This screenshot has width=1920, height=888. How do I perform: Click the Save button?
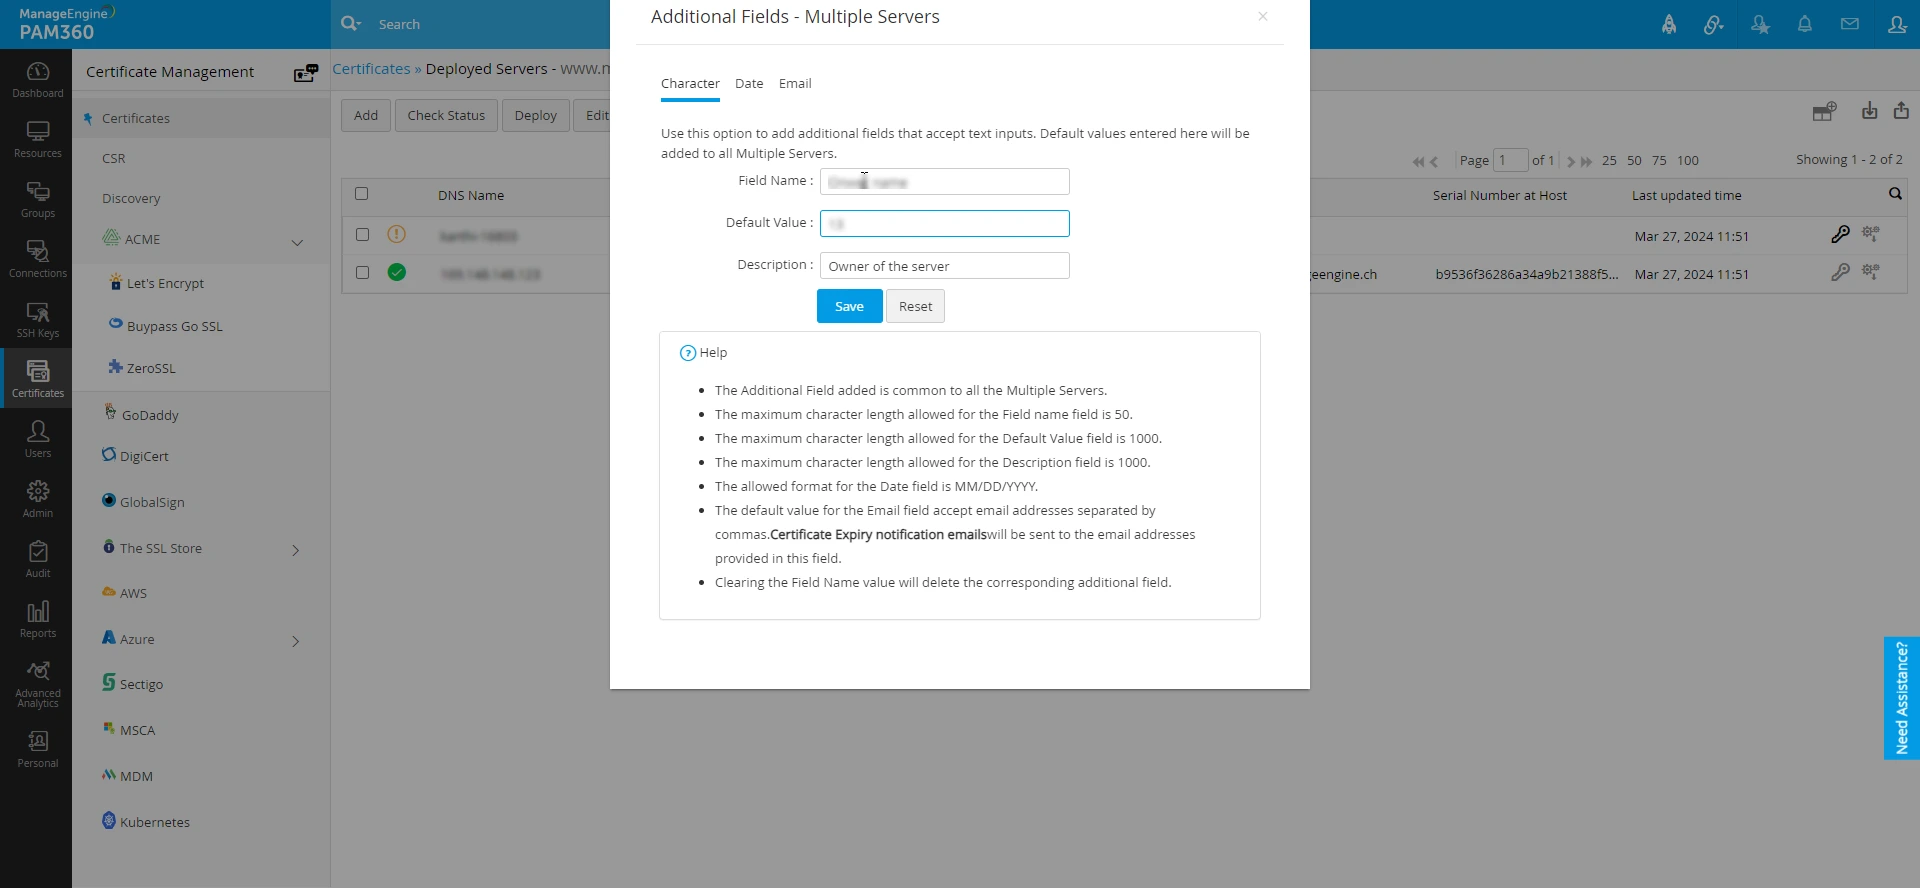point(849,306)
